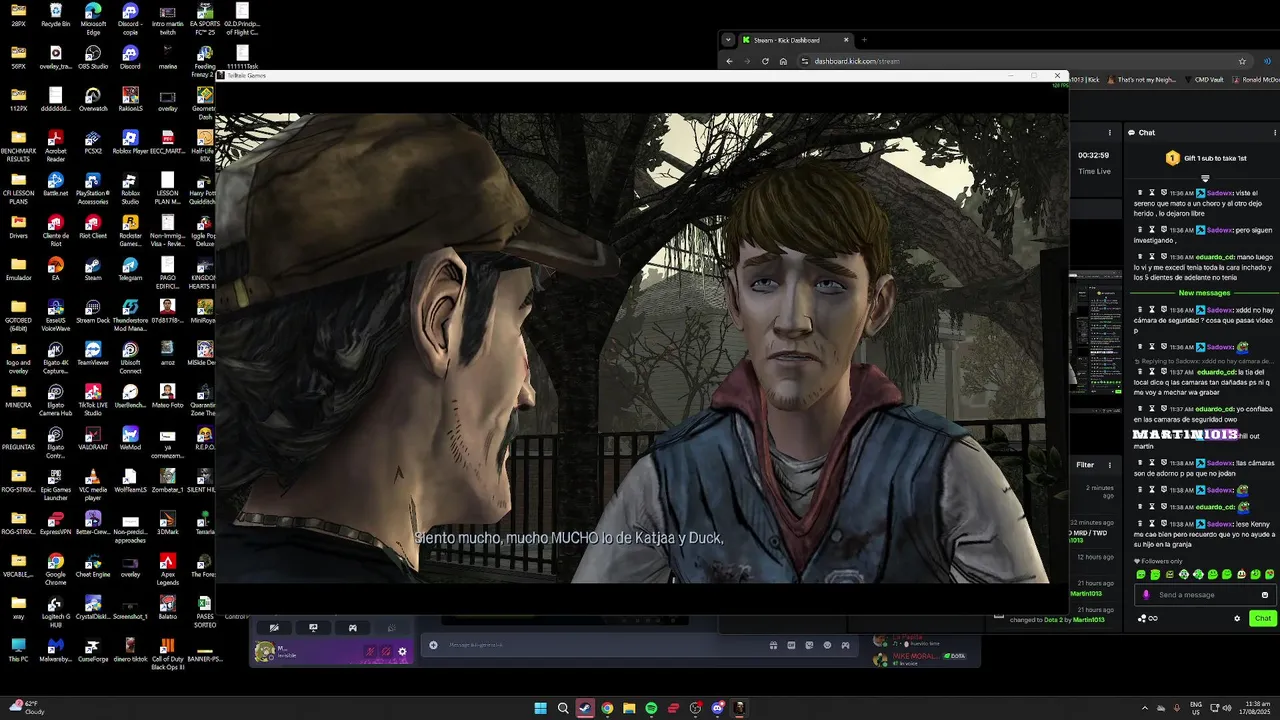Click the Windows Start button on the taskbar

(x=540, y=708)
